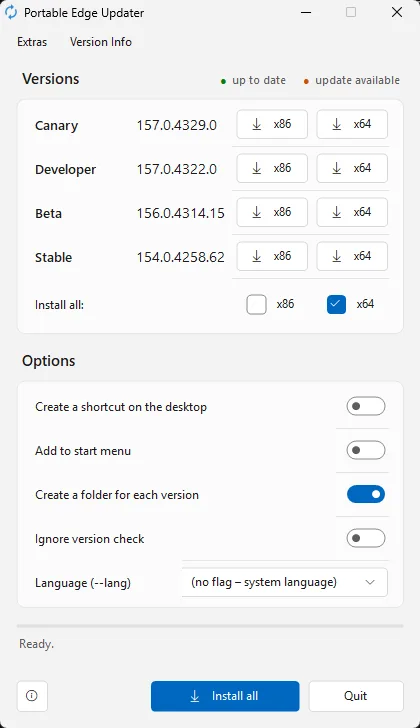Viewport: 420px width, 728px height.
Task: Click the Portable Edge Updater refresh logo icon
Action: (11, 12)
